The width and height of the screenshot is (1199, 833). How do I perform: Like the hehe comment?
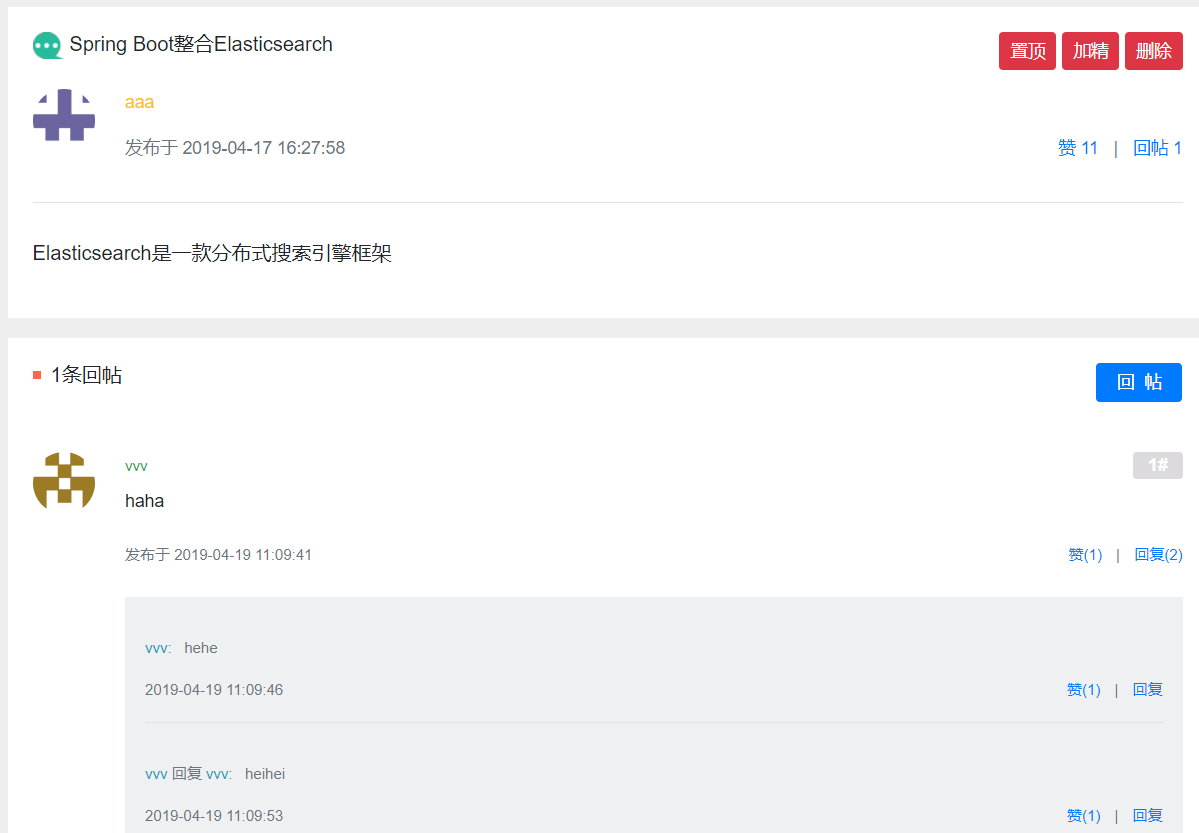1084,690
